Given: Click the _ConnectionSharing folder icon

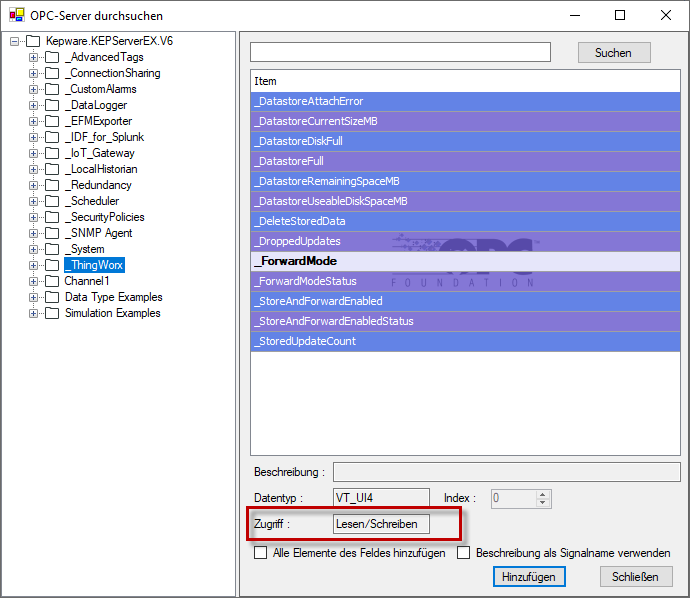Looking at the screenshot, I should 52,73.
